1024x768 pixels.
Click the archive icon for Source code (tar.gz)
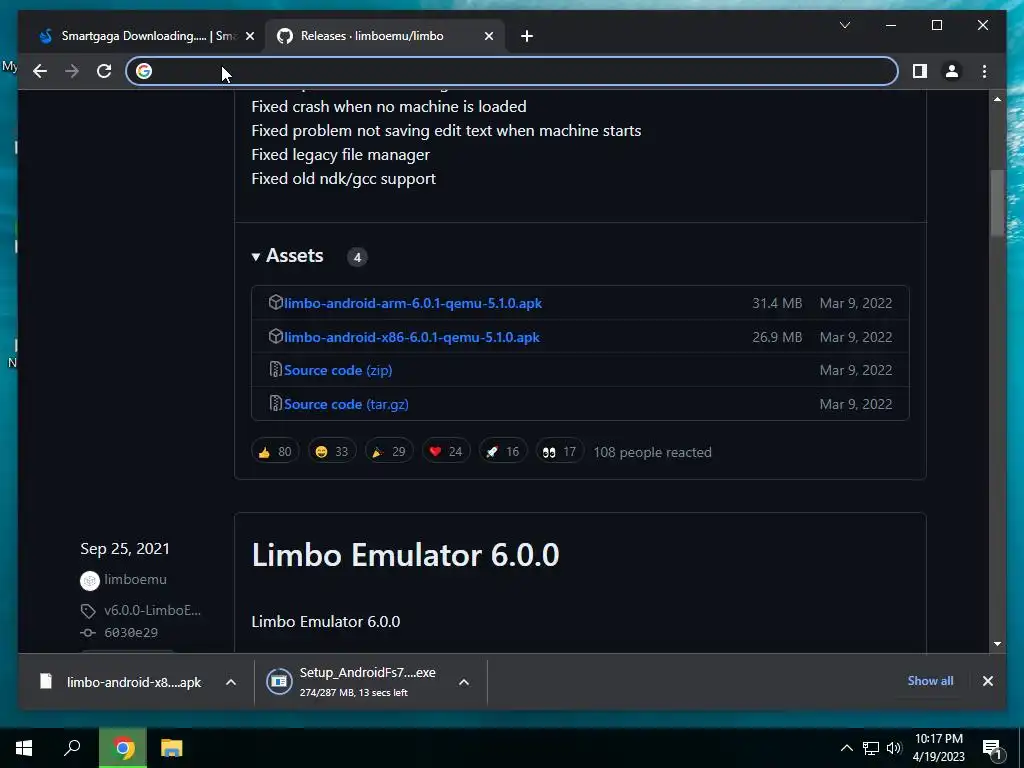pos(276,404)
